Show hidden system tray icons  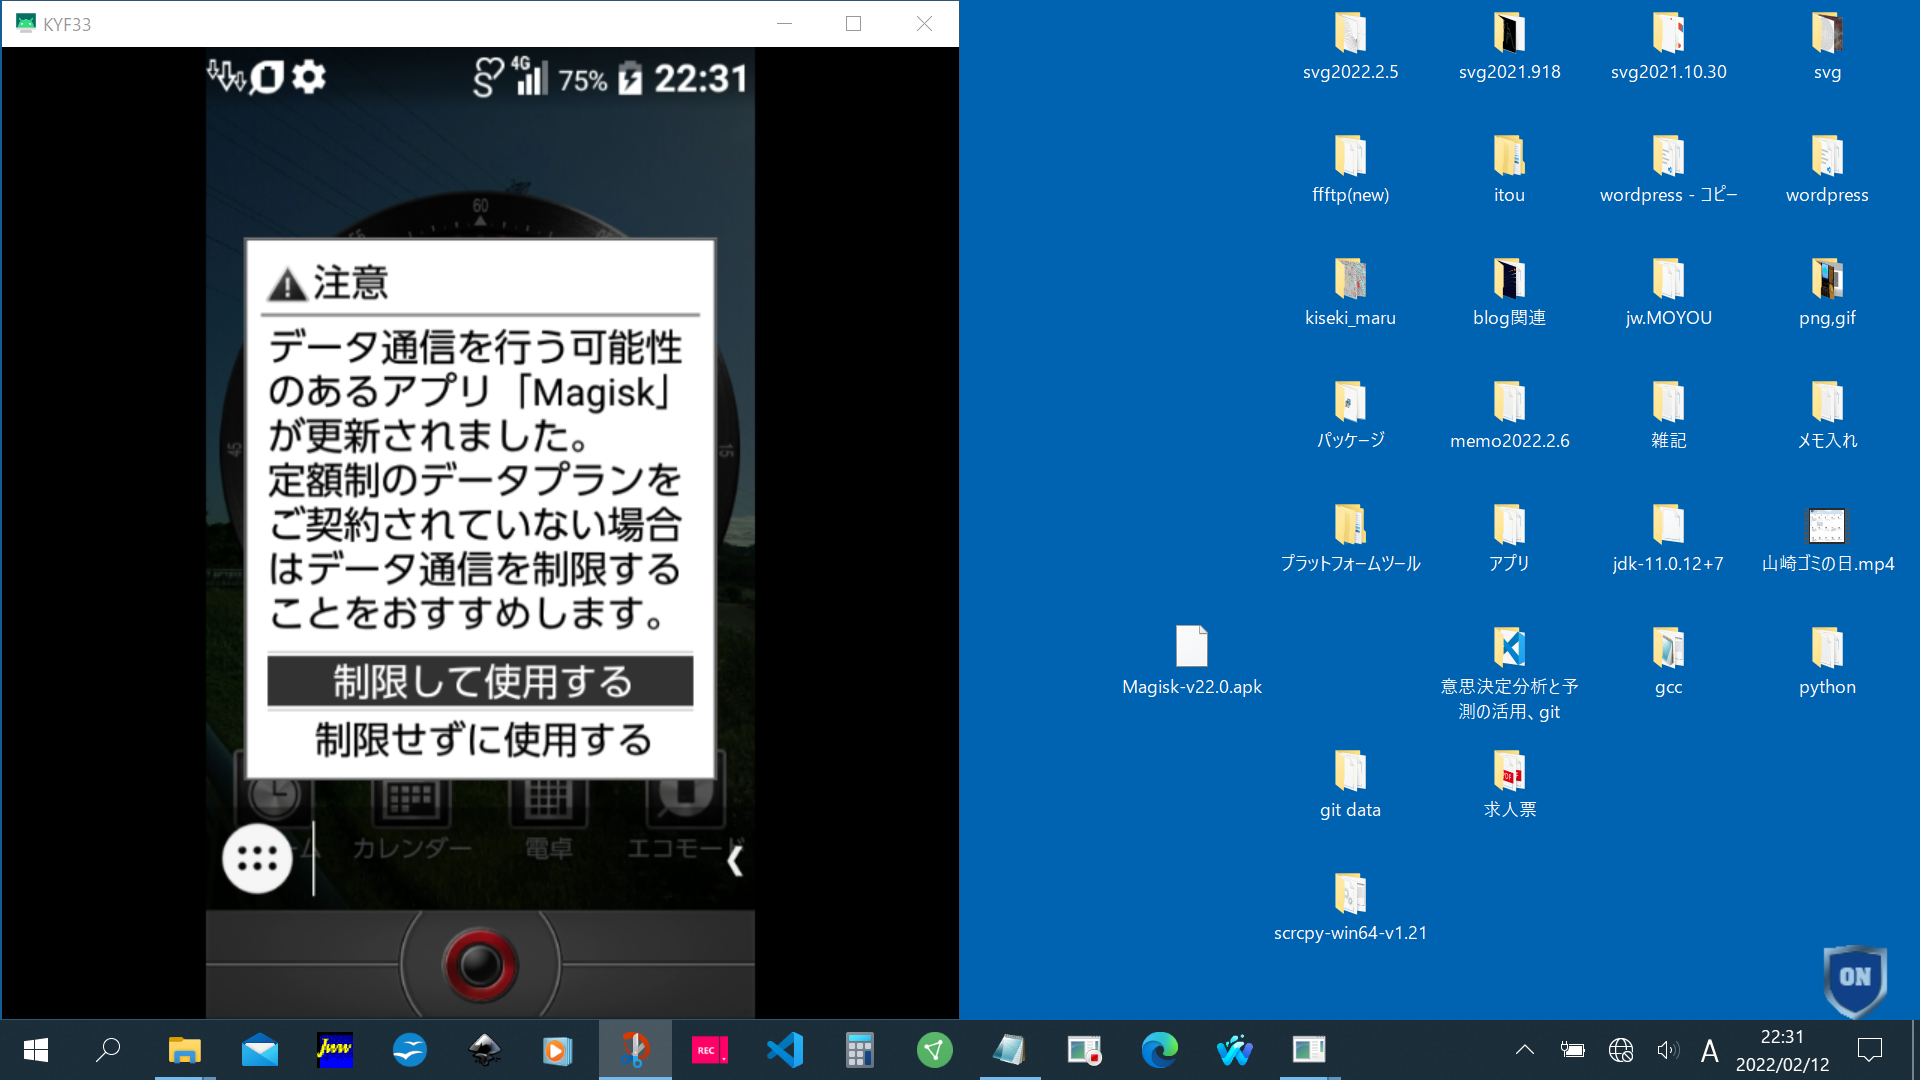point(1524,1050)
